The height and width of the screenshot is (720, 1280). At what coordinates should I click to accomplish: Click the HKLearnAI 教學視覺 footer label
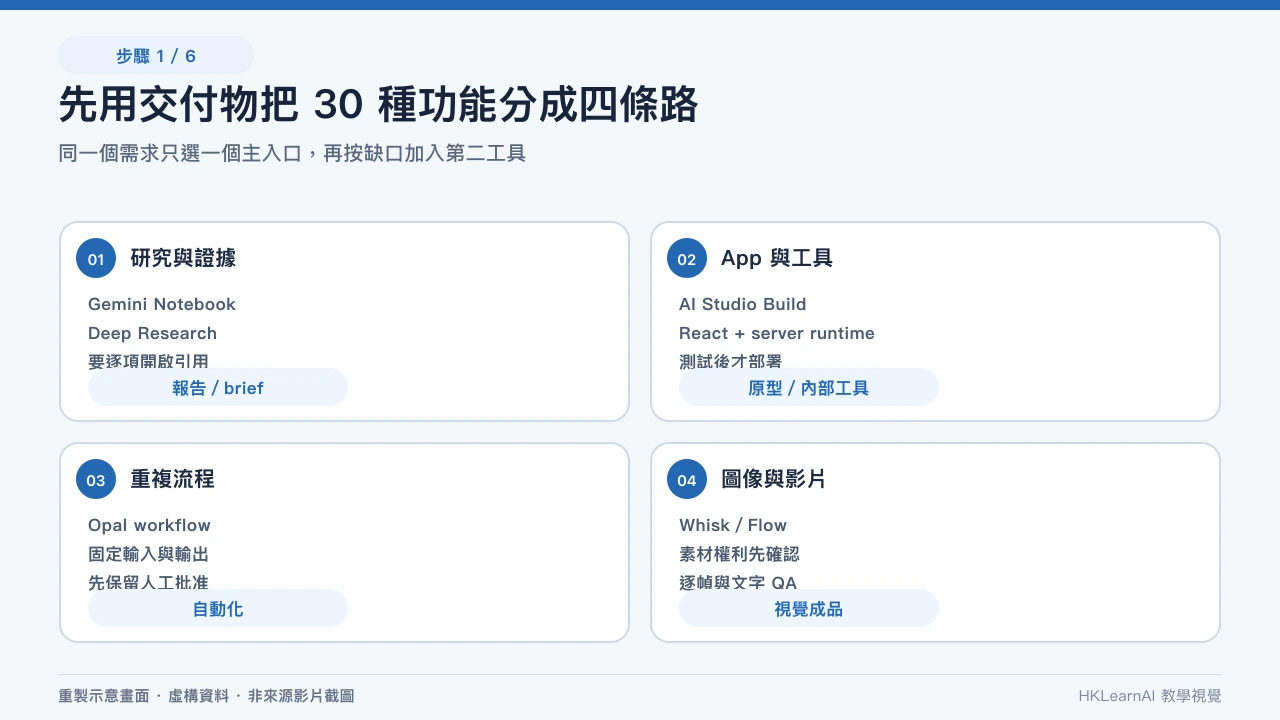(1150, 696)
